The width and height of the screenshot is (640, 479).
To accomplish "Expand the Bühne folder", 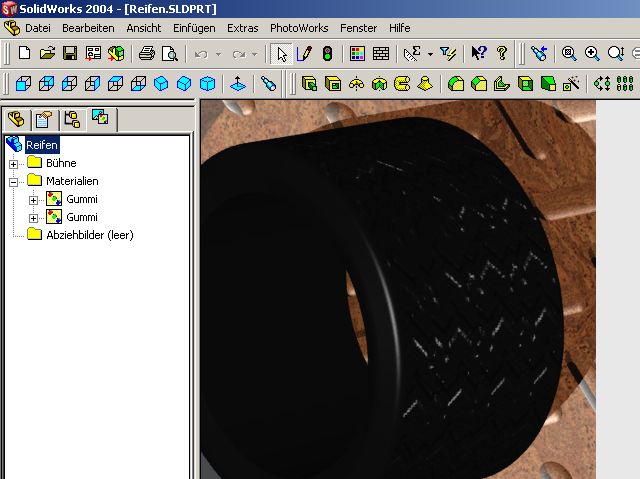I will pos(13,164).
